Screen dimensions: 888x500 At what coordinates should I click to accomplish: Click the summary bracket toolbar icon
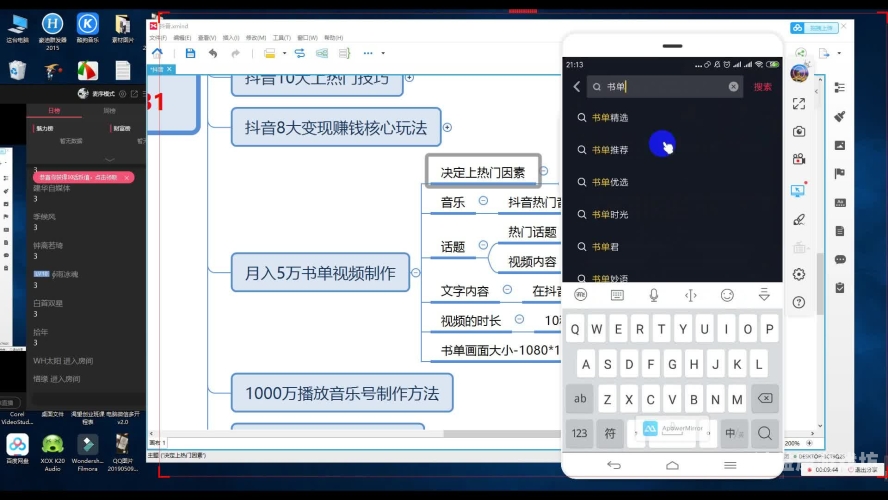tap(344, 53)
